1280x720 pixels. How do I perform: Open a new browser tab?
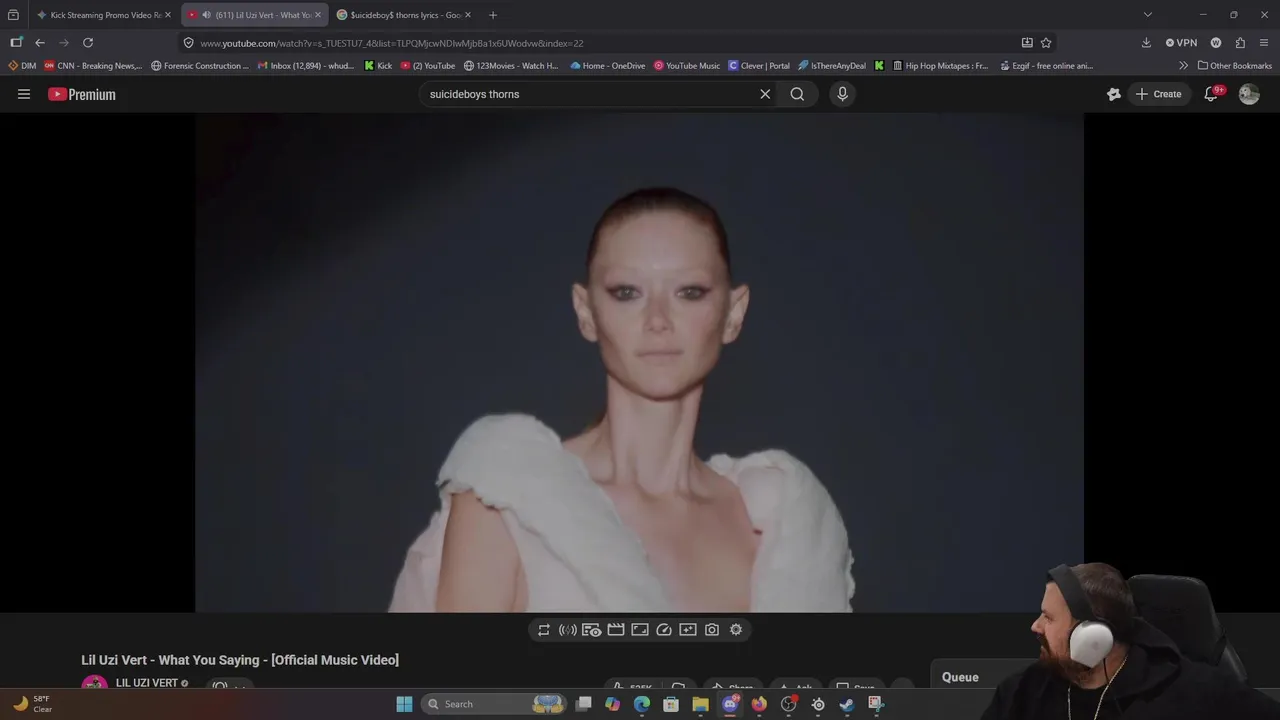pyautogui.click(x=492, y=15)
